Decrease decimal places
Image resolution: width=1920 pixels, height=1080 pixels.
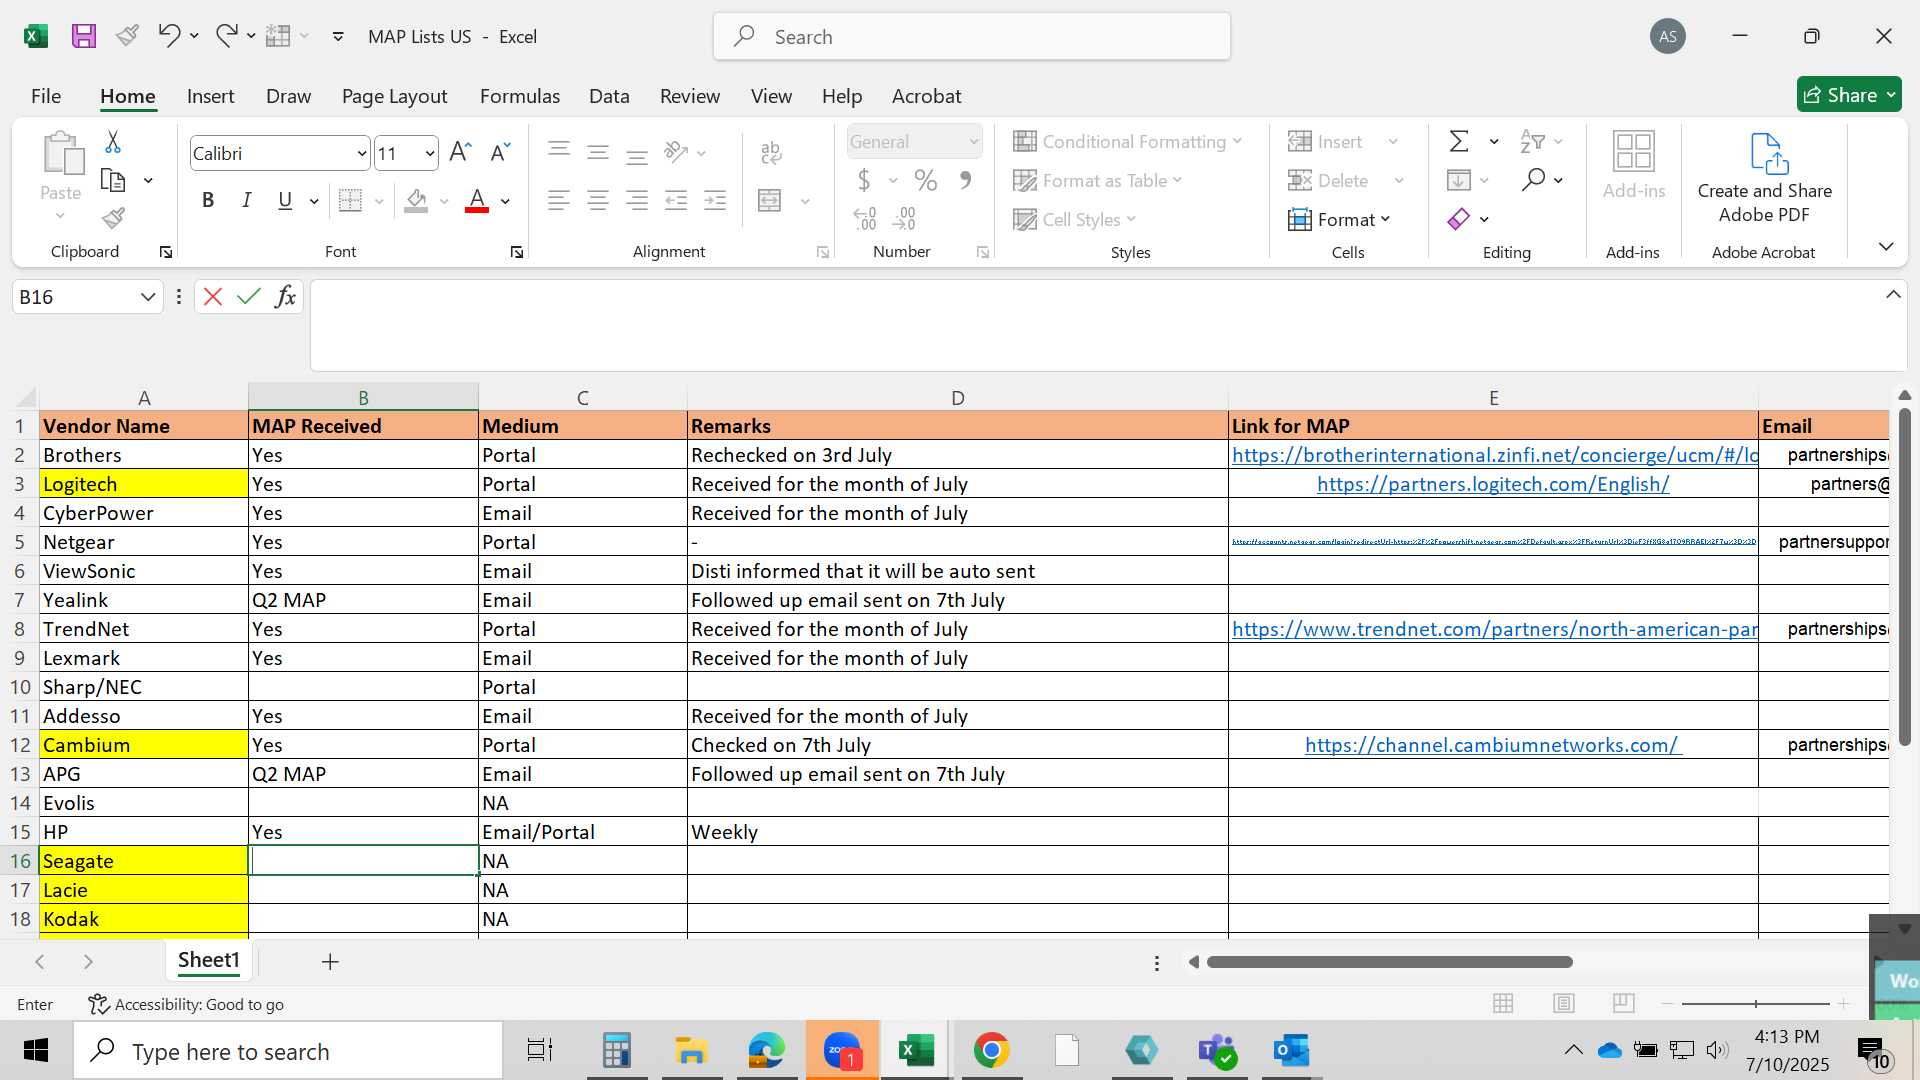click(904, 218)
